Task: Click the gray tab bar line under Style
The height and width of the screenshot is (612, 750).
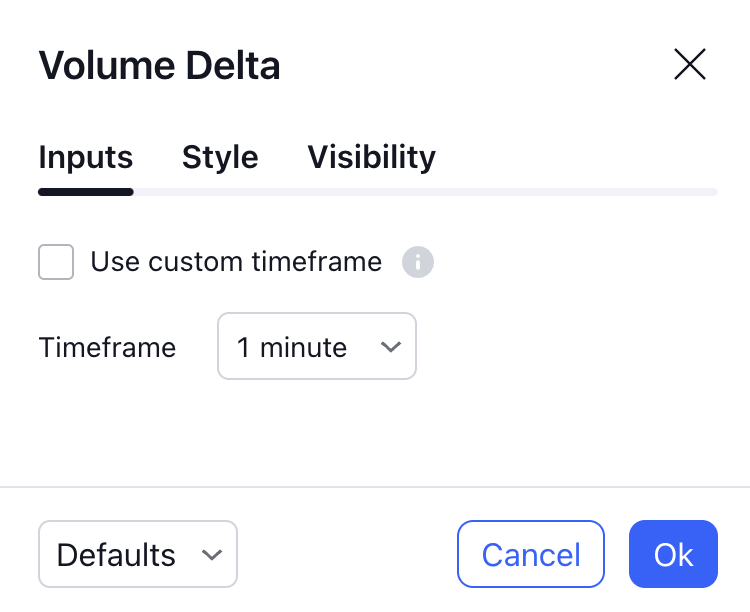Action: point(220,192)
